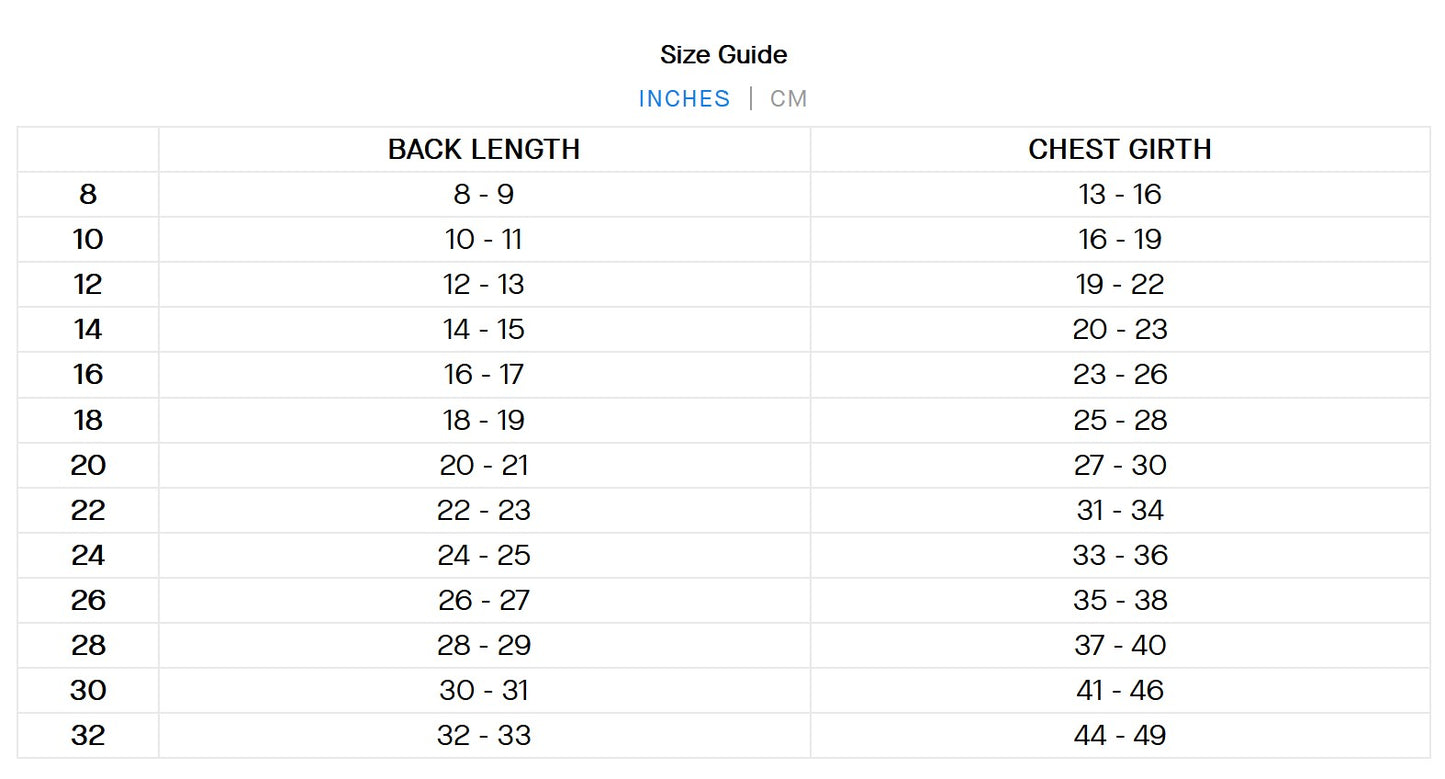The image size is (1445, 779).
Task: Click the Size Guide heading
Action: tap(723, 54)
